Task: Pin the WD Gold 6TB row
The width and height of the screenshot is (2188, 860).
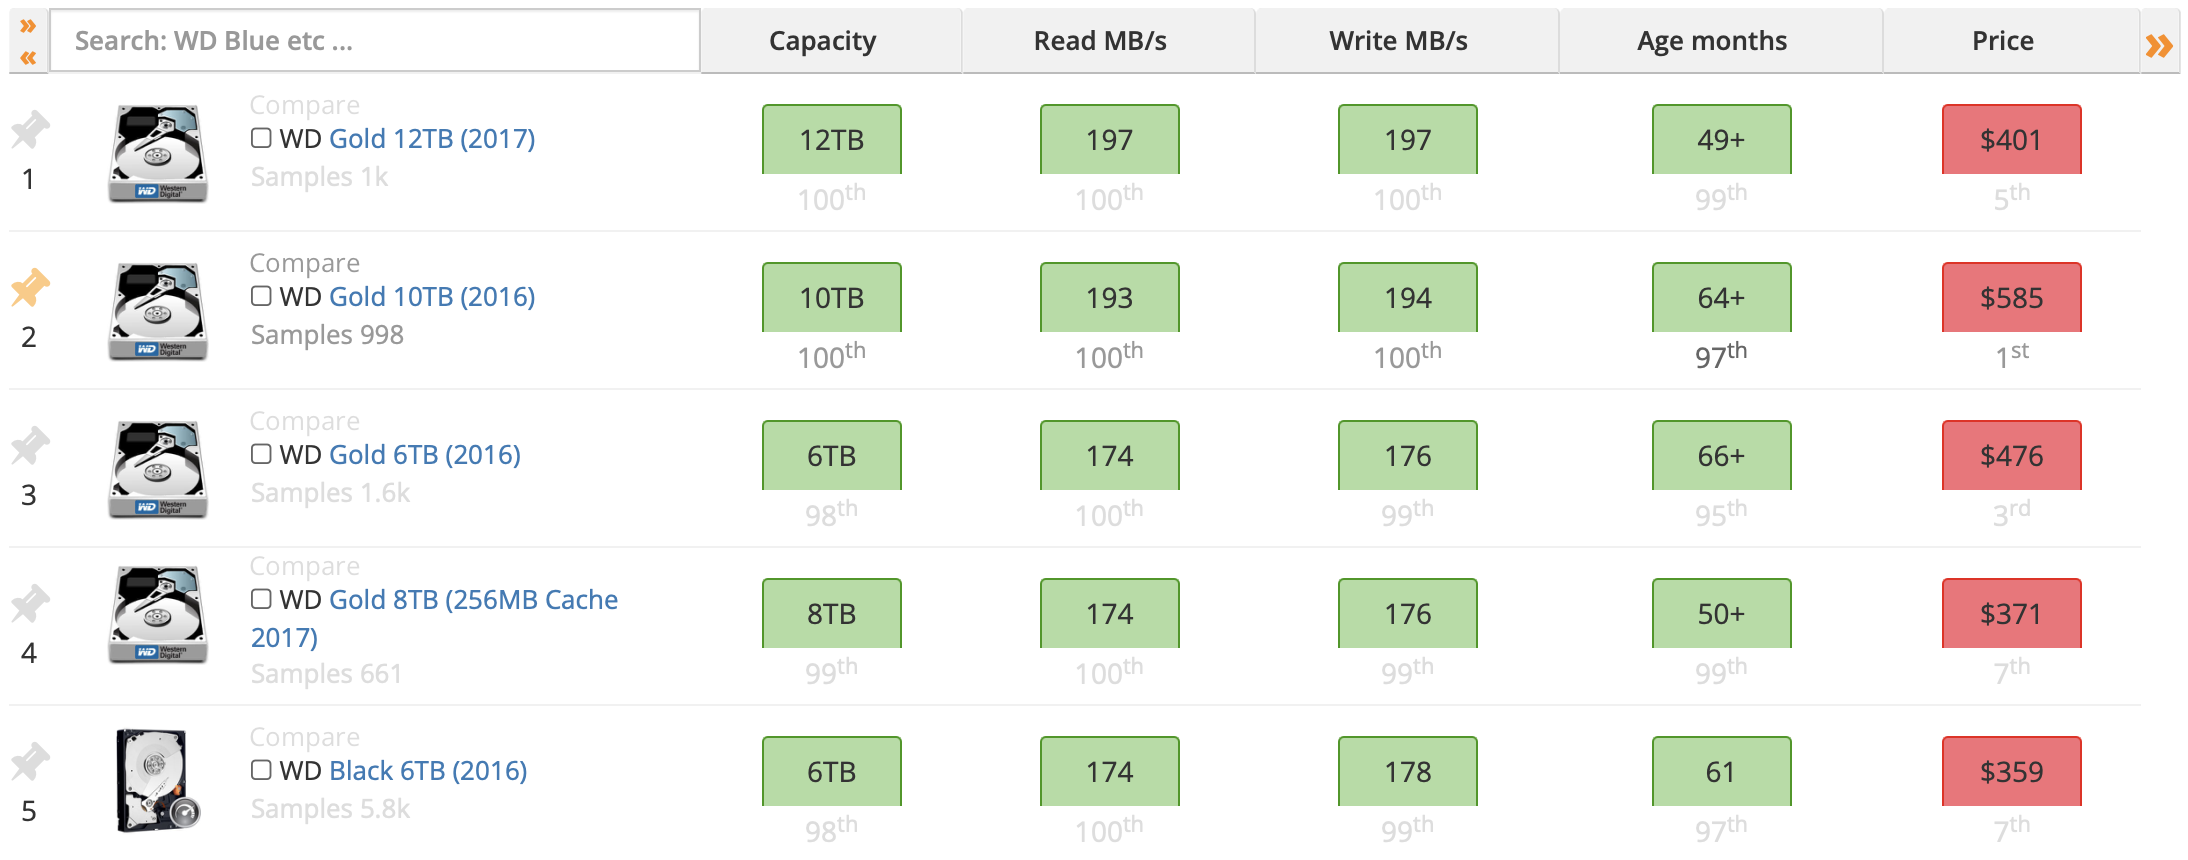Action: (30, 446)
